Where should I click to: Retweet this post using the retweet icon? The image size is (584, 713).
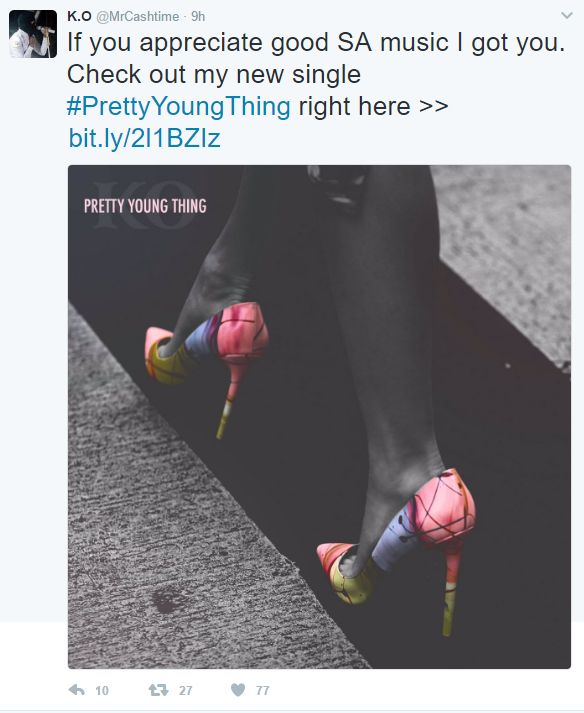point(158,690)
